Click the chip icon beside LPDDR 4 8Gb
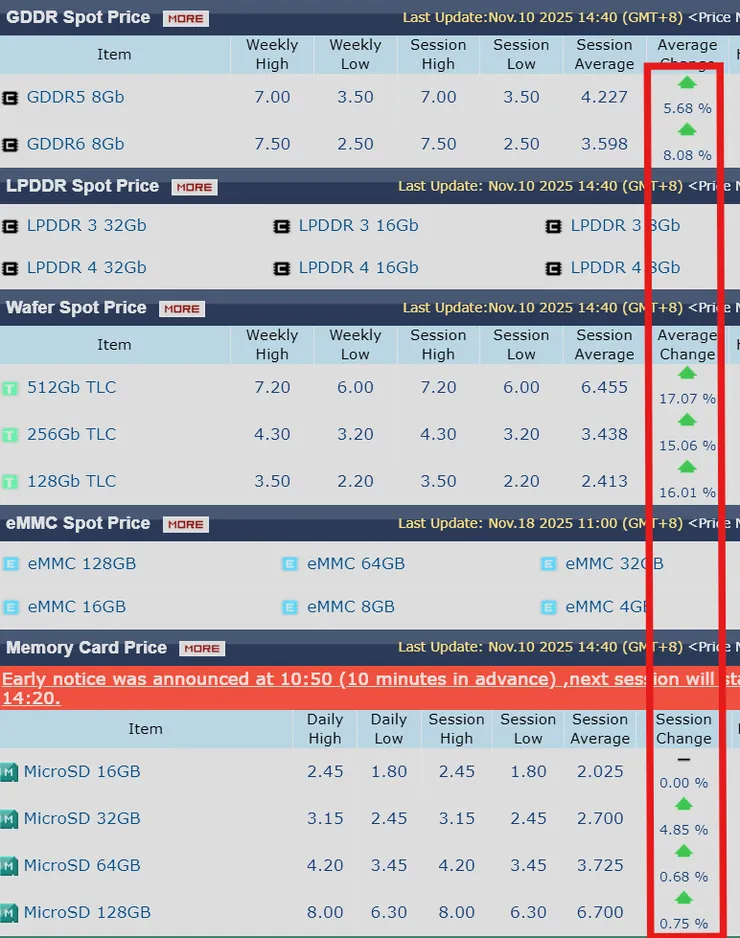Image resolution: width=740 pixels, height=938 pixels. click(x=553, y=268)
